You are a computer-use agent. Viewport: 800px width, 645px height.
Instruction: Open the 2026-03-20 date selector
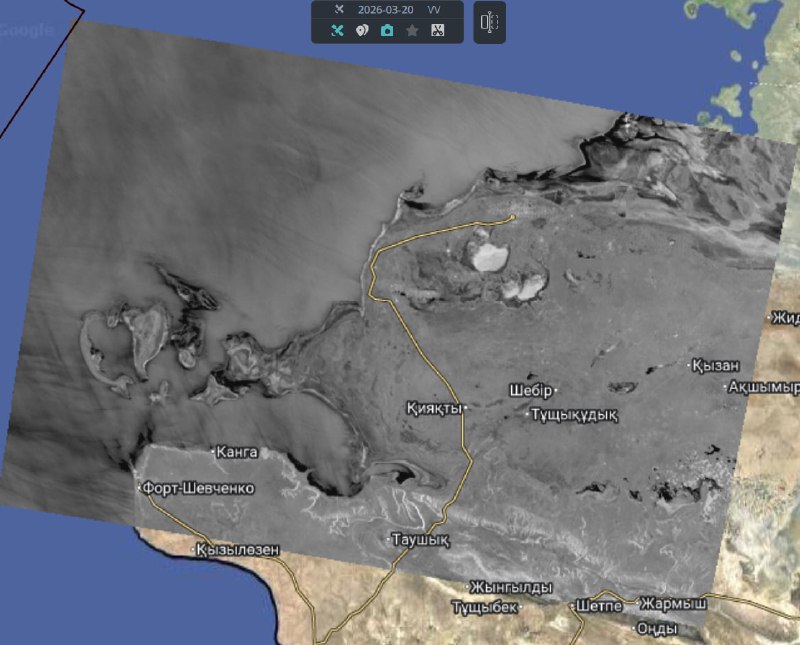coord(385,9)
